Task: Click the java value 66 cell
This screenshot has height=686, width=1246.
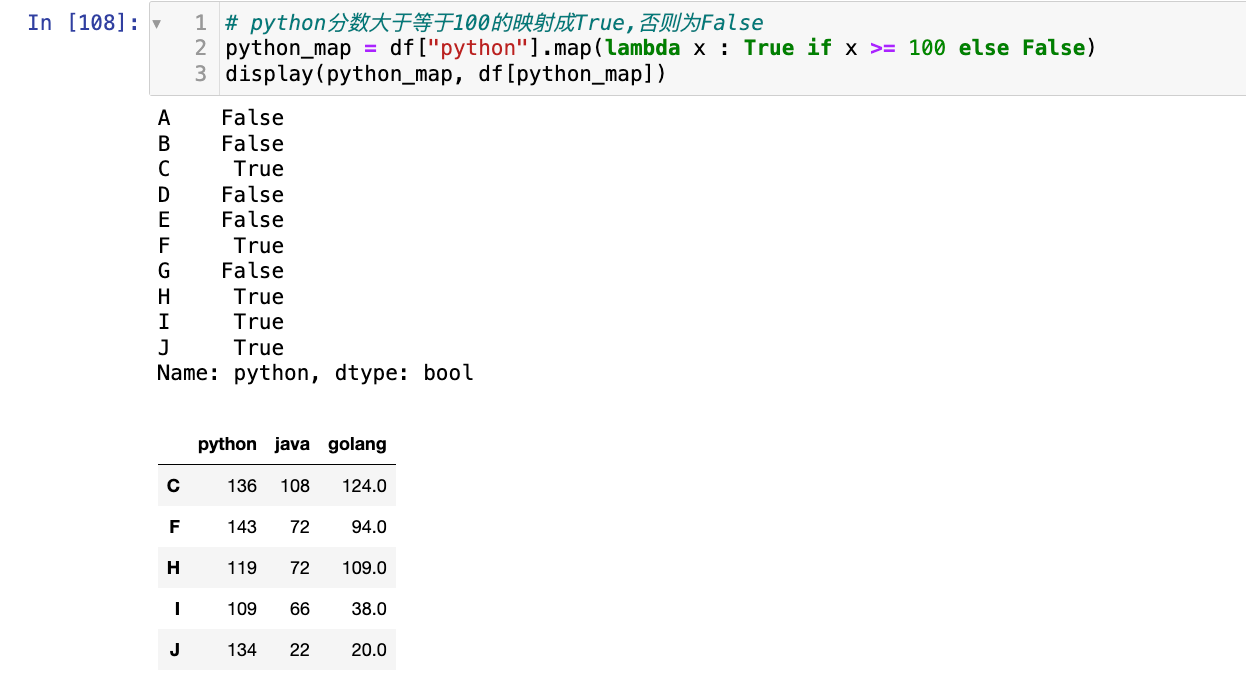Action: pyautogui.click(x=299, y=609)
